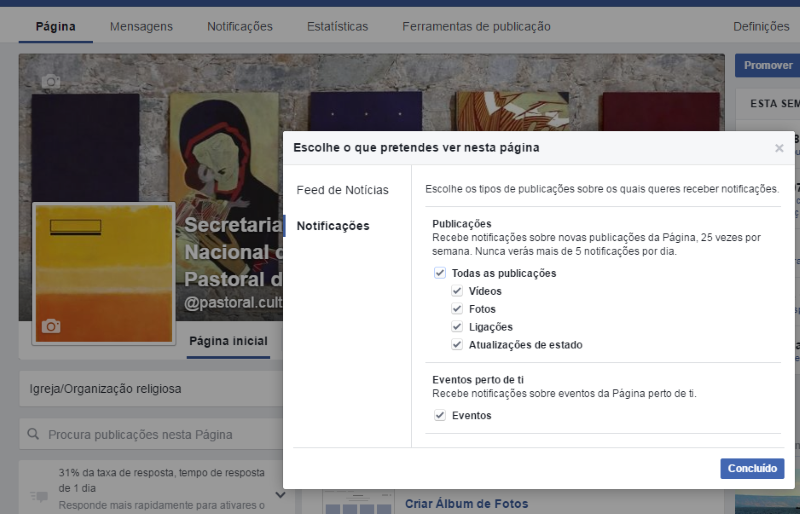Click the Publicações section heading
Screen dimensions: 800x514
(x=462, y=224)
